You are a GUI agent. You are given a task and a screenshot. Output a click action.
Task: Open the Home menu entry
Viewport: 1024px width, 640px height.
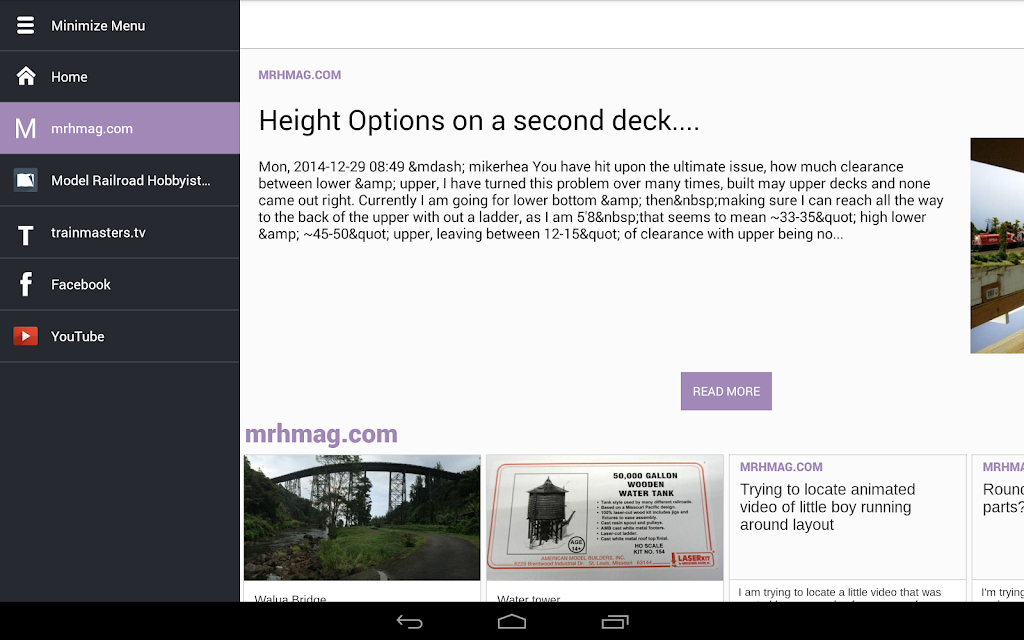120,76
